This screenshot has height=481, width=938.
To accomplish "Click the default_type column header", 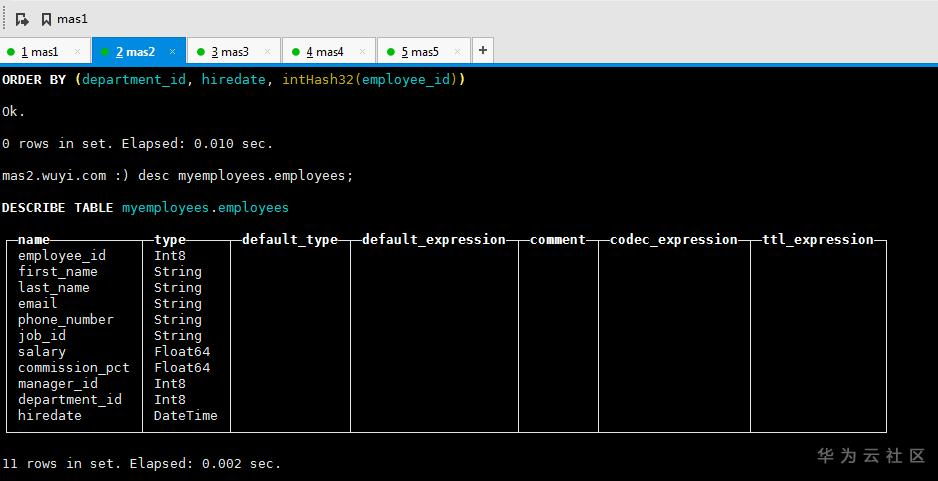I will (x=290, y=239).
